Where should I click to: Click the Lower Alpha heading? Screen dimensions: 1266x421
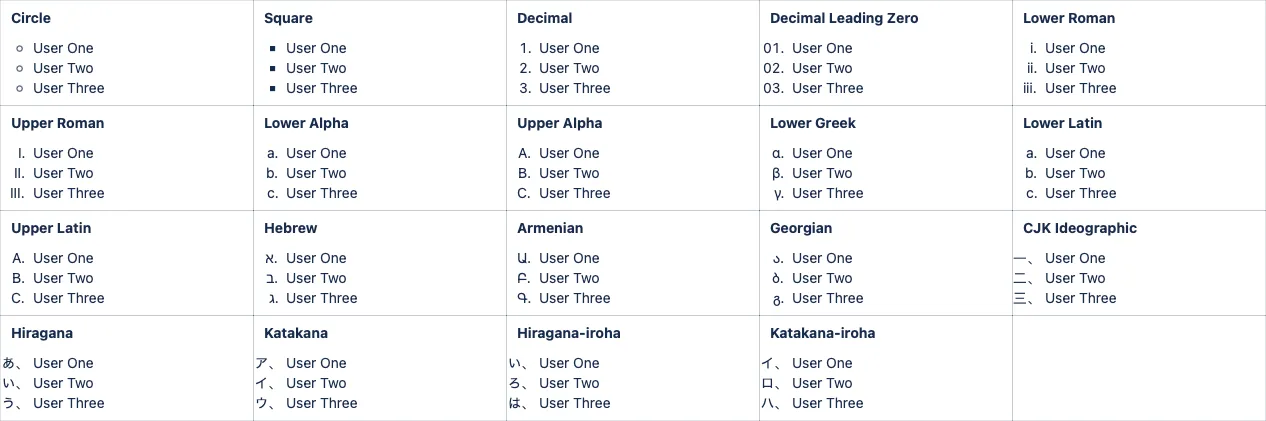pos(306,123)
